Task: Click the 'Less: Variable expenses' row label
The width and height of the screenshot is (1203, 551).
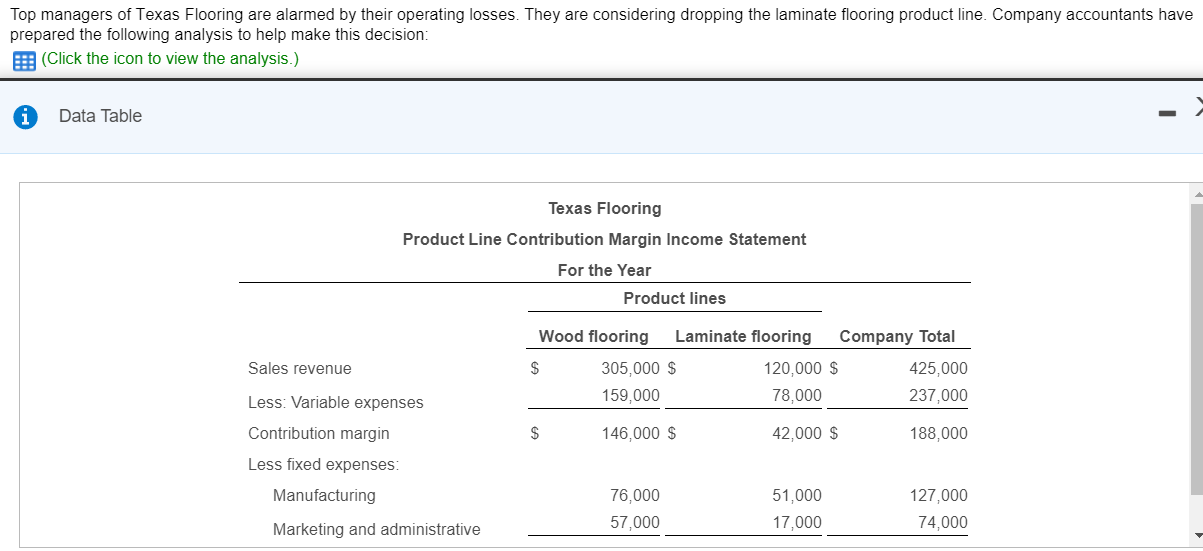Action: 335,402
